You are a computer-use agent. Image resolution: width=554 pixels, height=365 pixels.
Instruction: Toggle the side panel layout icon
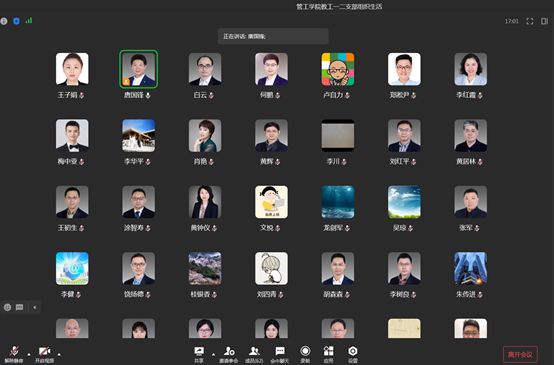tap(544, 21)
